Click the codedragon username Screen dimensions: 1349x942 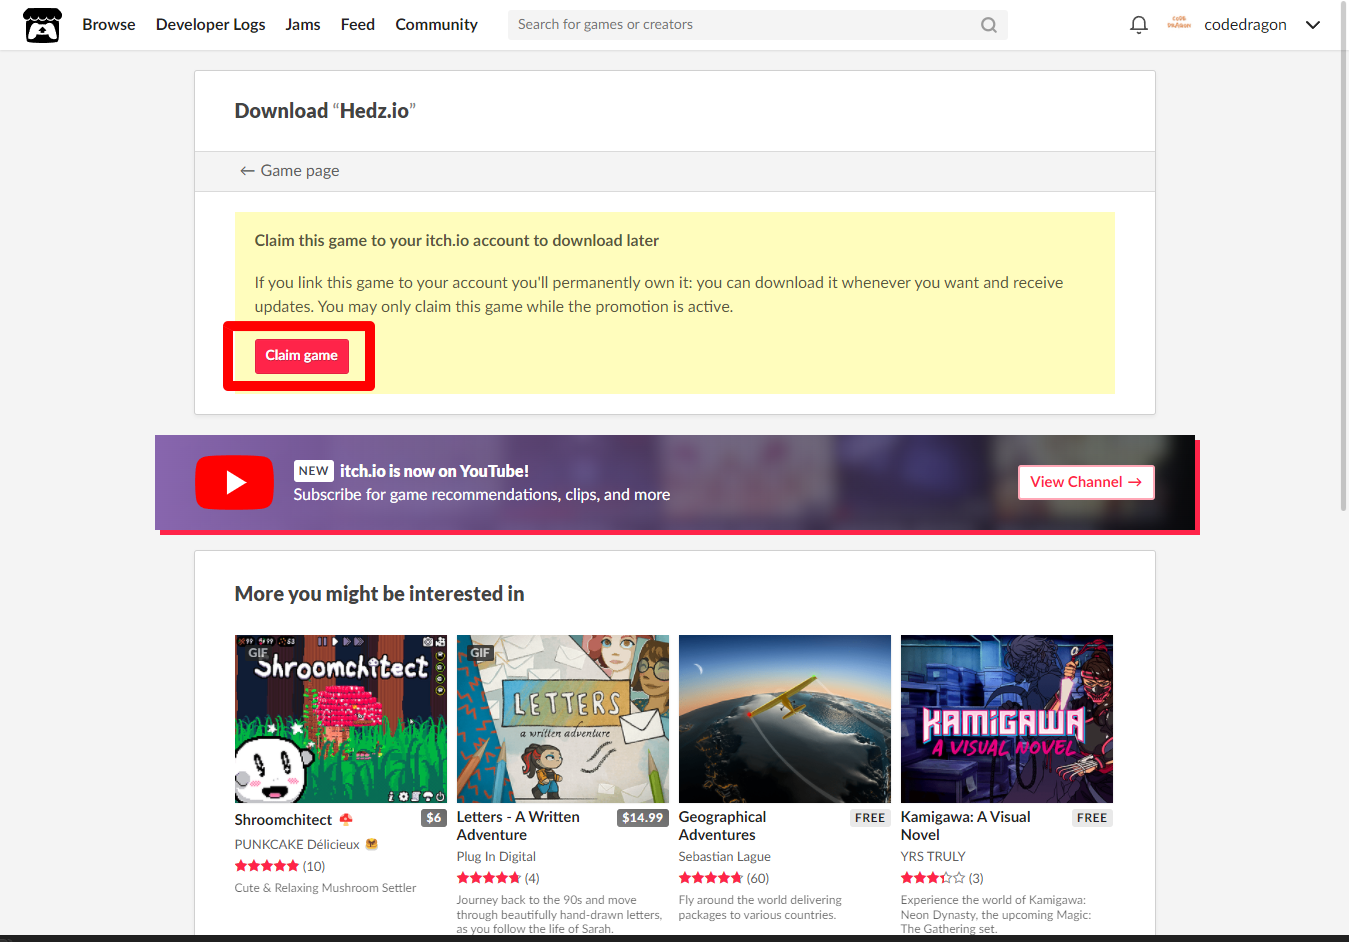point(1245,25)
